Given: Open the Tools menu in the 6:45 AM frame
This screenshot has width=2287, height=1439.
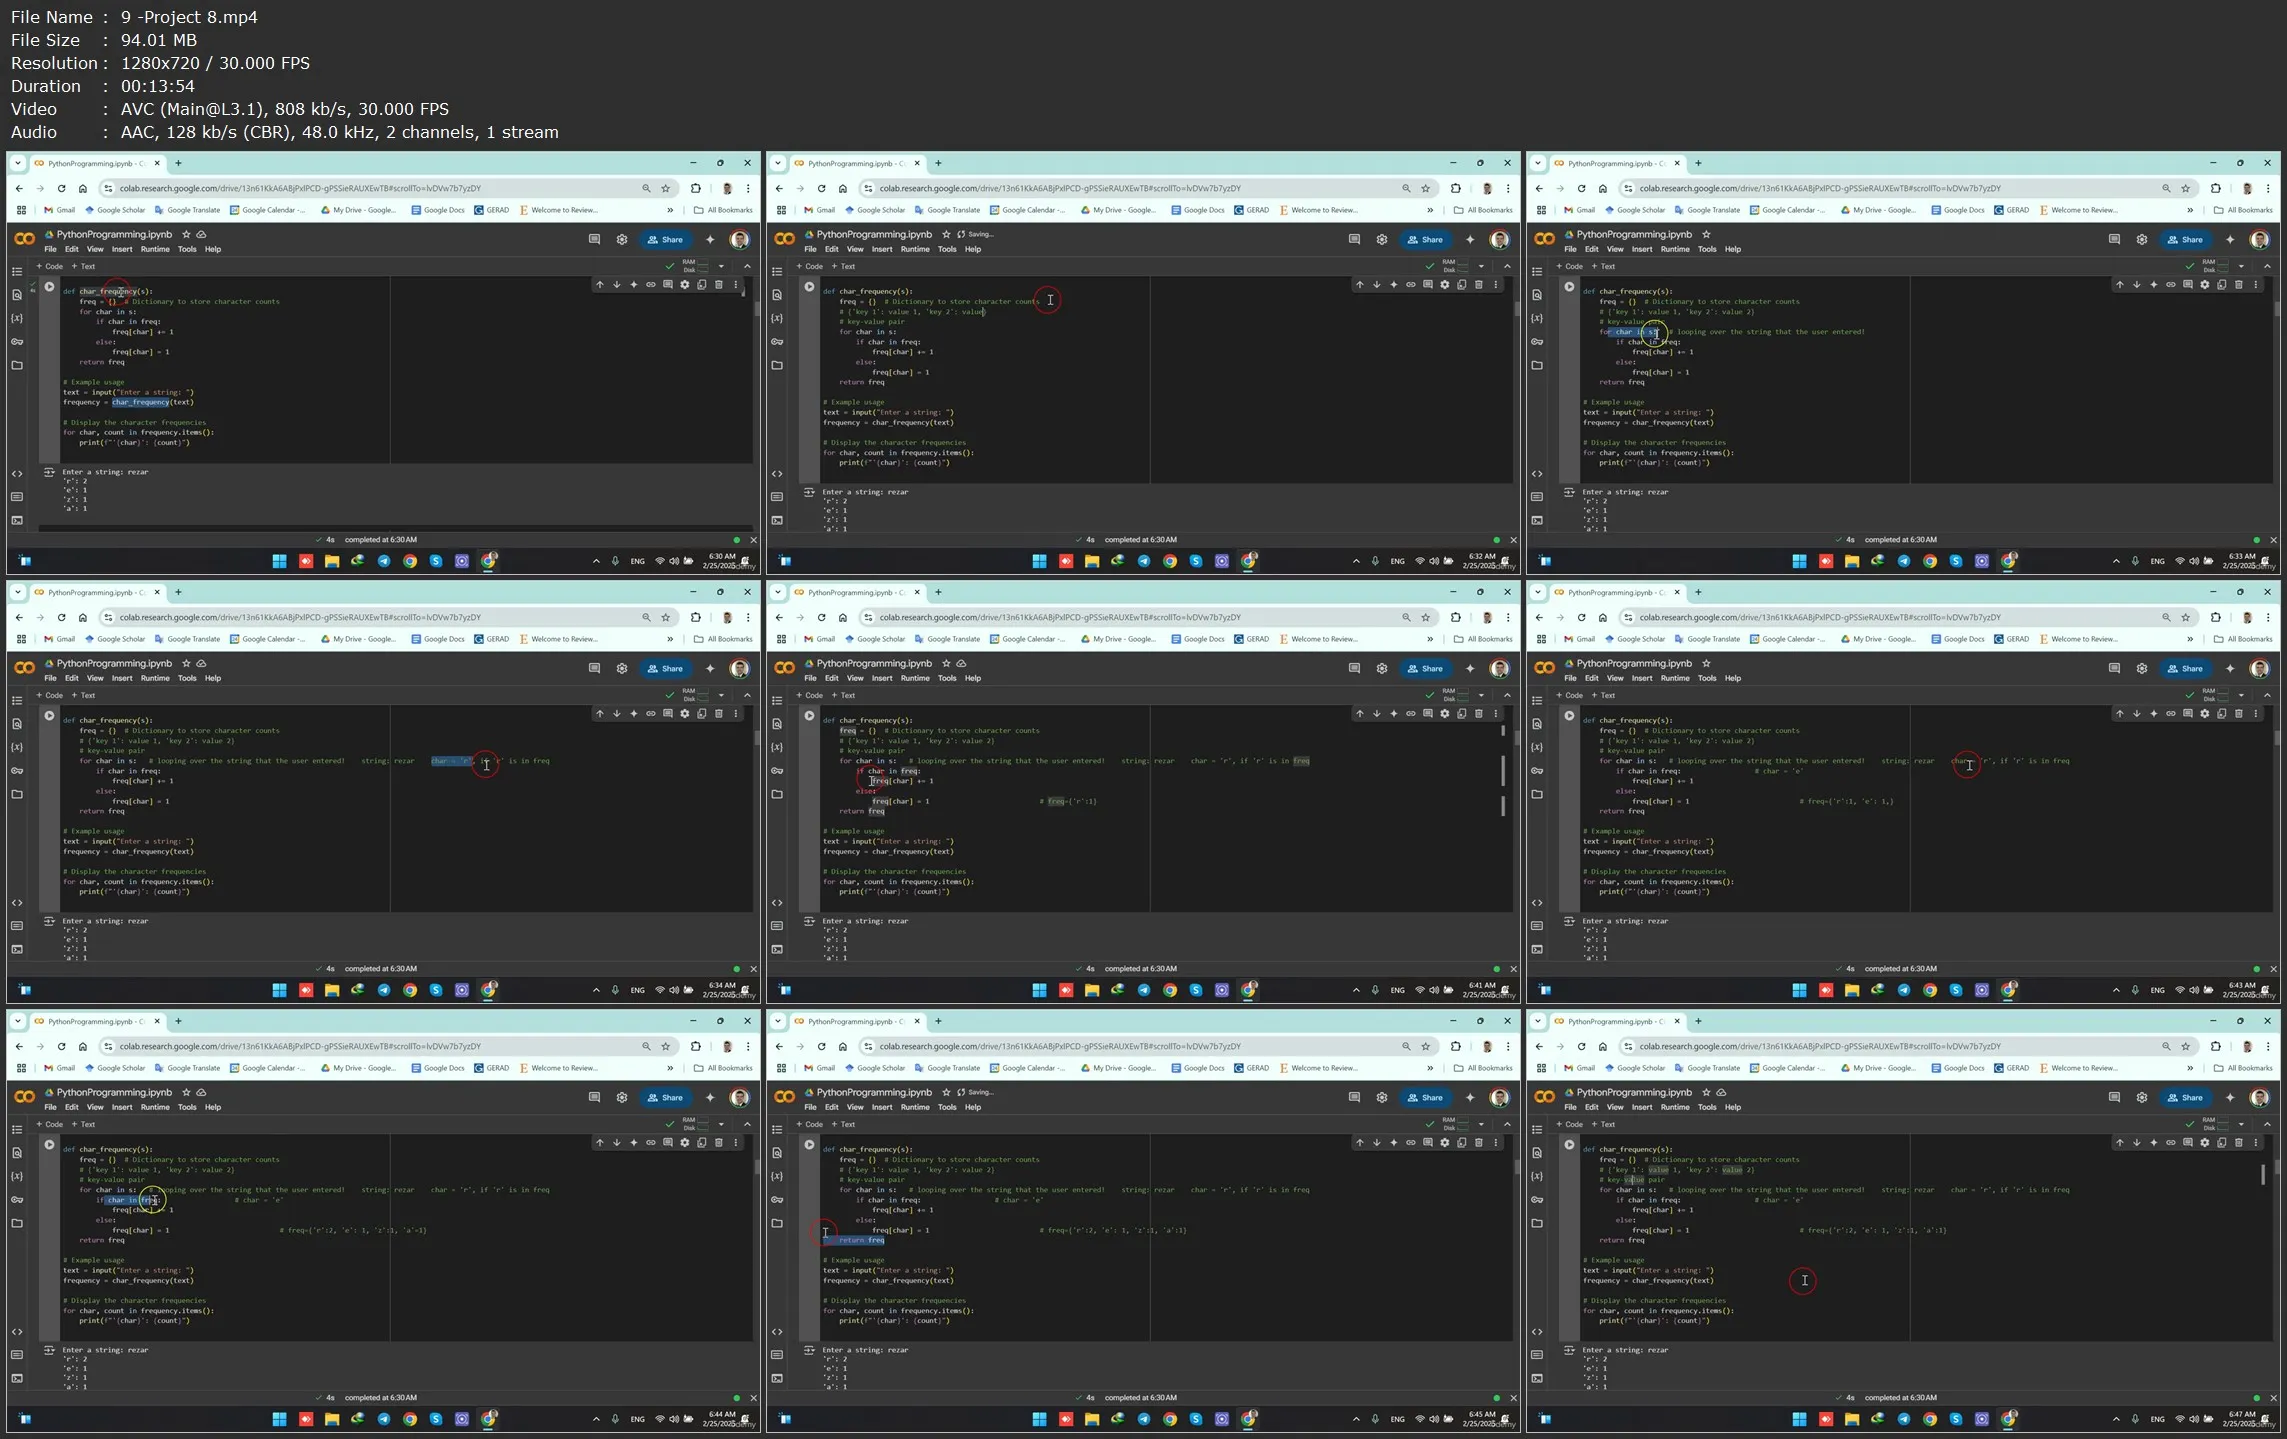Looking at the screenshot, I should pyautogui.click(x=946, y=1107).
